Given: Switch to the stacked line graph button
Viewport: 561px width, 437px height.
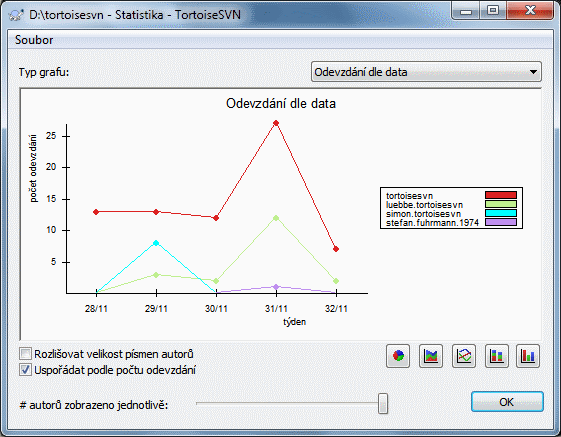Looking at the screenshot, I should [431, 356].
